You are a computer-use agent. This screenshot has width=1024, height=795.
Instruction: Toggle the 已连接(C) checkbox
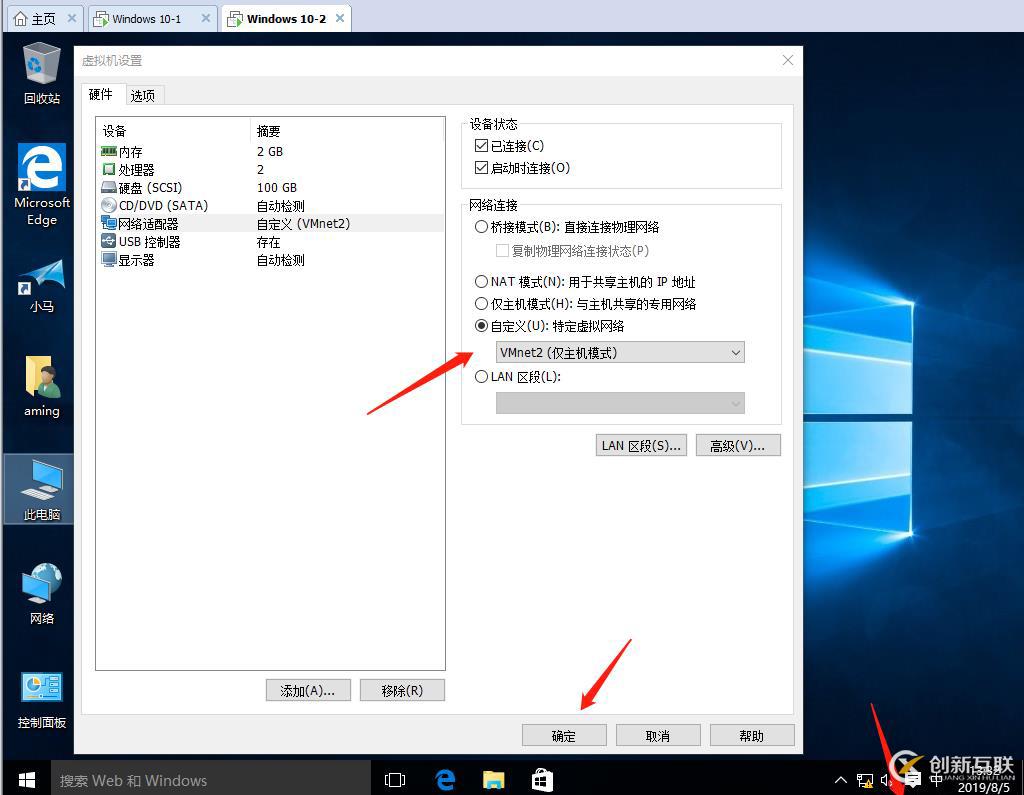pos(481,145)
